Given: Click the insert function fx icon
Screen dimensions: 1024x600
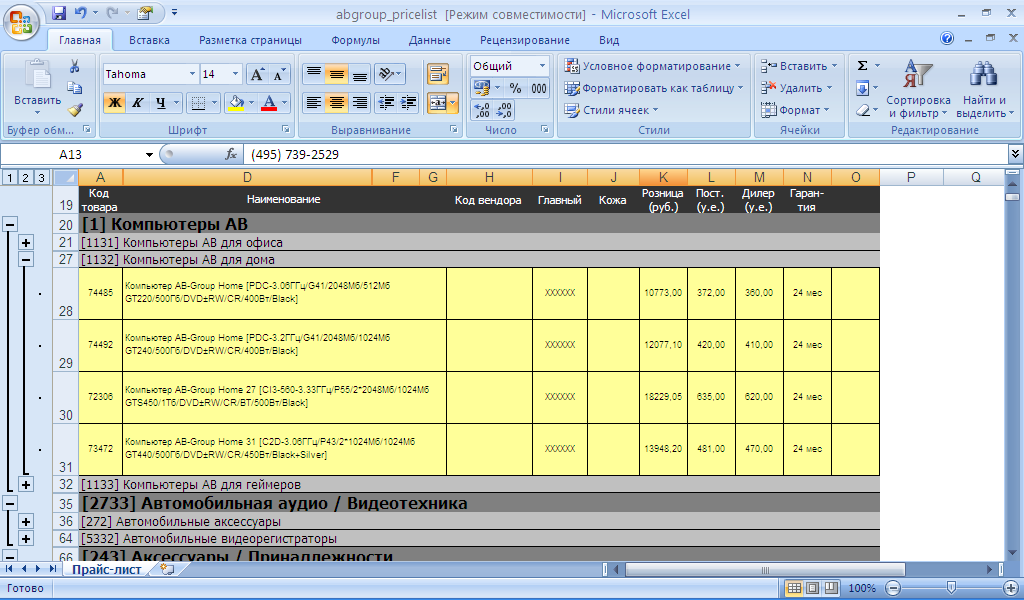Looking at the screenshot, I should click(231, 155).
